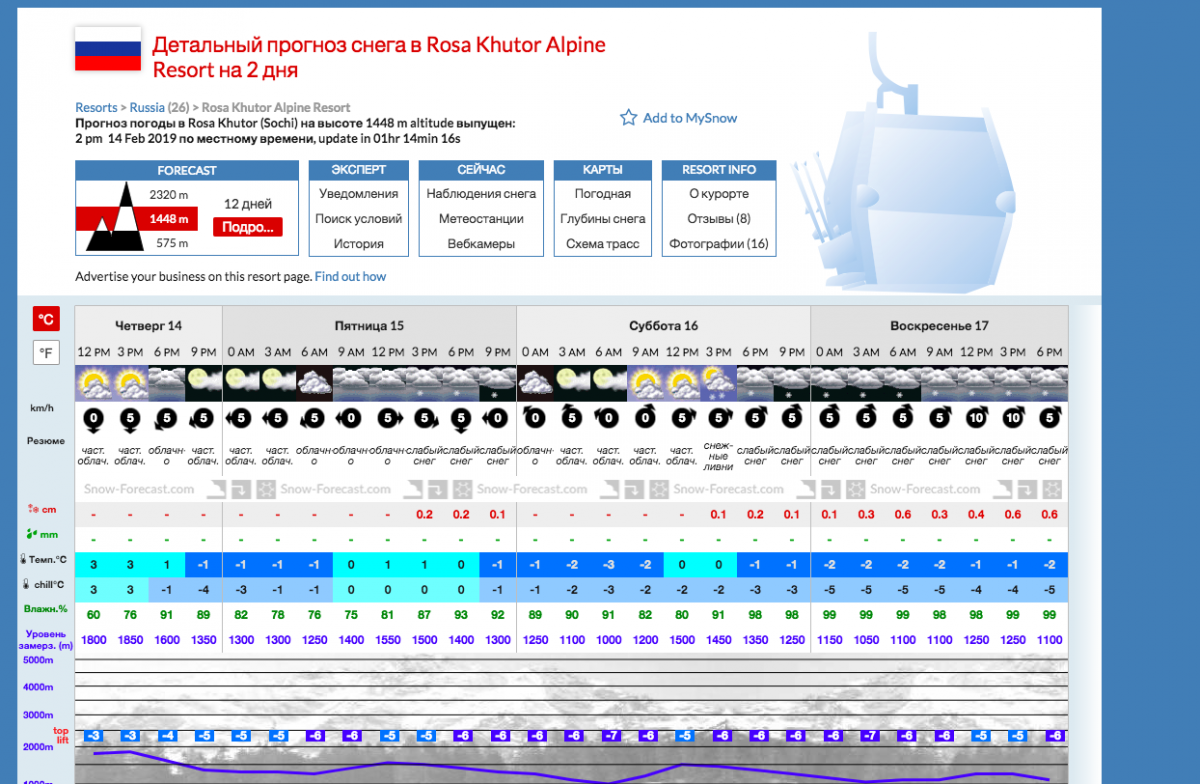Image resolution: width=1200 pixels, height=784 pixels.
Task: Click Friday 0 AM wind direction icon
Action: (x=240, y=419)
